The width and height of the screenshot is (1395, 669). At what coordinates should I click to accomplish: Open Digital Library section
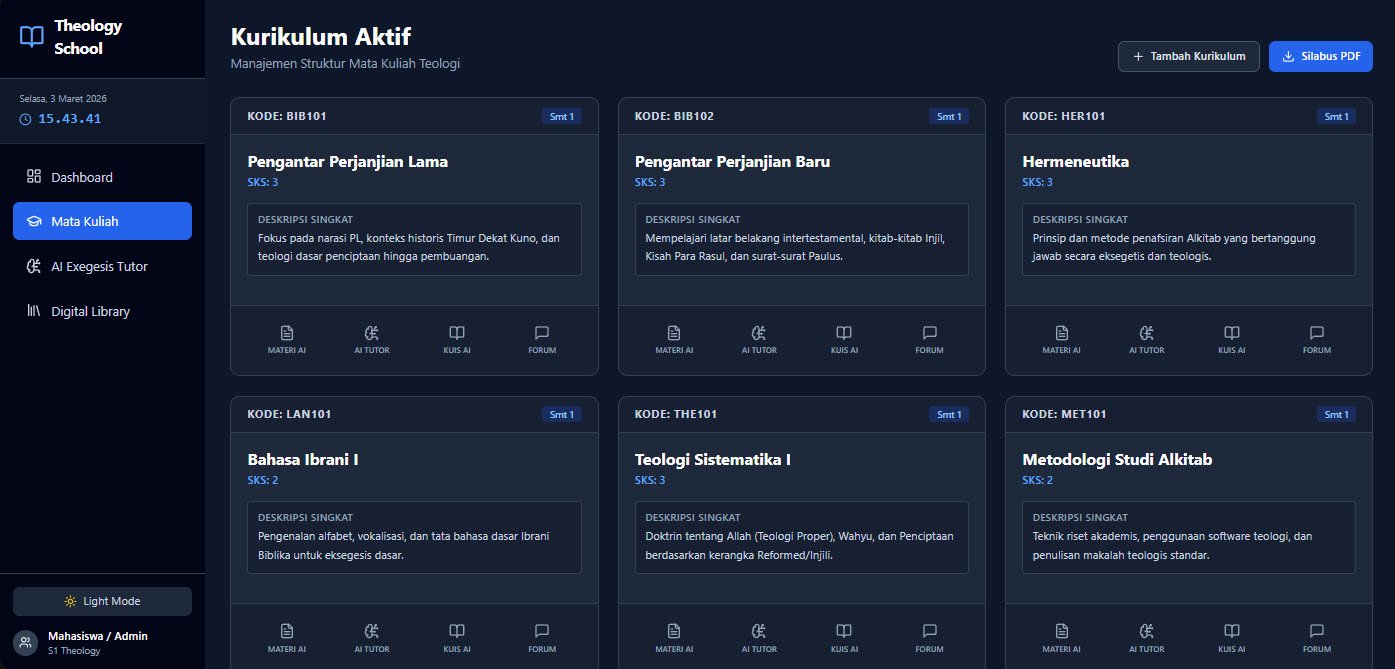[102, 311]
